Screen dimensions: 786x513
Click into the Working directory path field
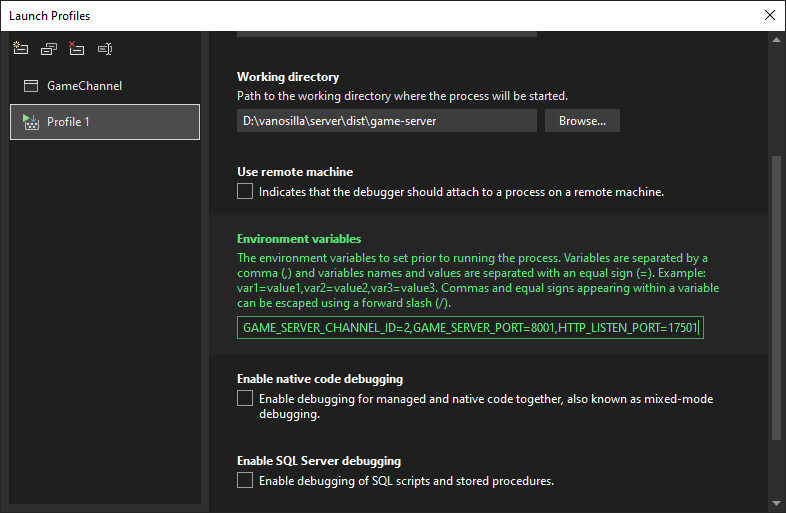click(x=386, y=121)
